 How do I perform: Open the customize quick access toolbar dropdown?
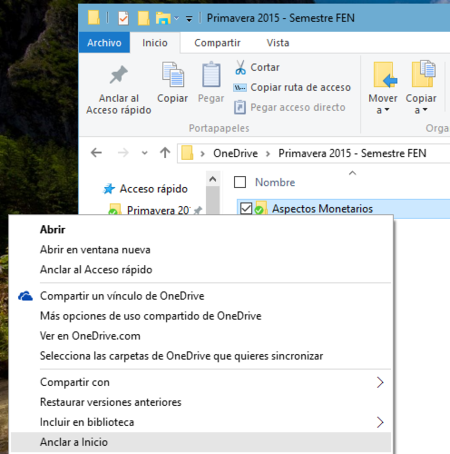coord(189,19)
